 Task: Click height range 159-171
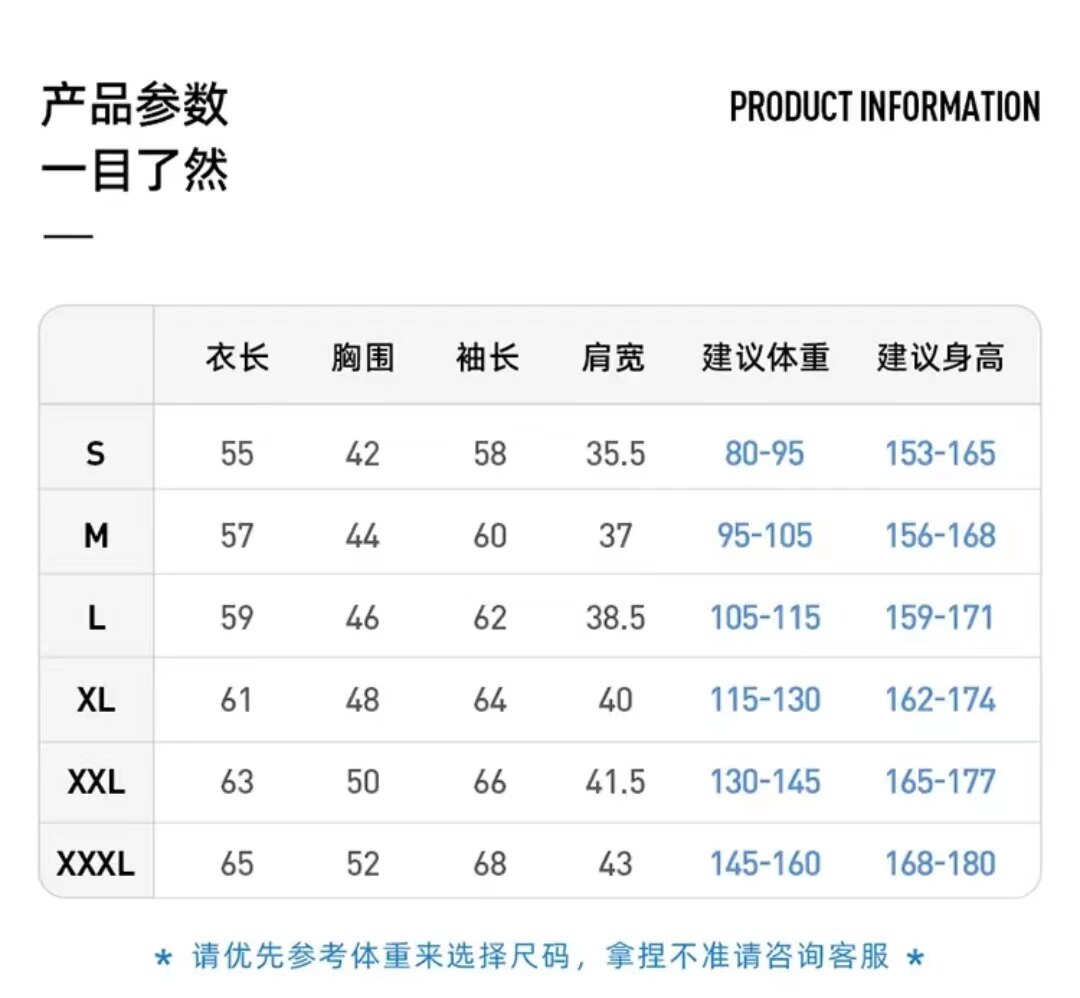(x=939, y=618)
